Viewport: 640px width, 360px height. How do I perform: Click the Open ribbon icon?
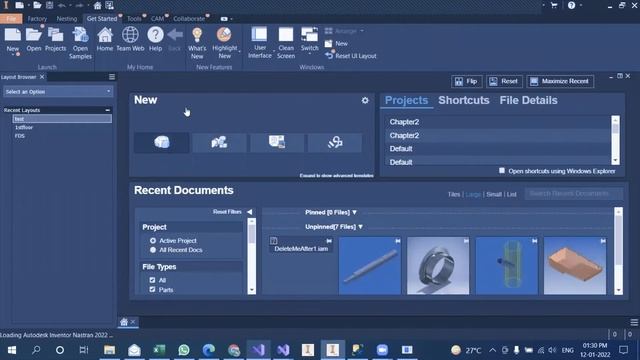(x=33, y=36)
